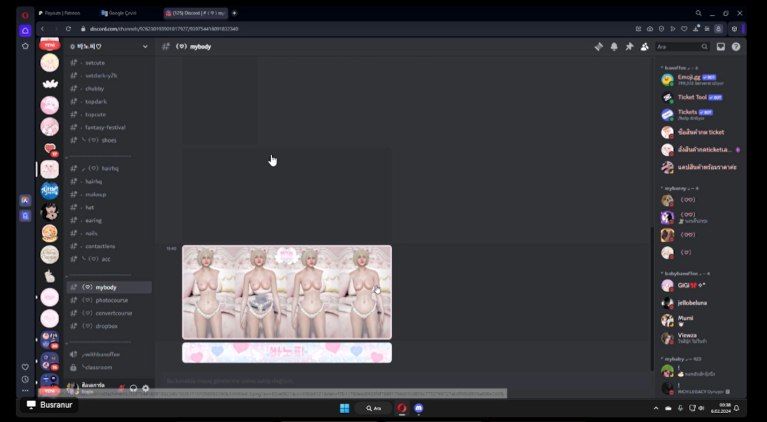767x422 pixels.
Task: Open Opera history clock icon in sidebar
Action: click(25, 379)
